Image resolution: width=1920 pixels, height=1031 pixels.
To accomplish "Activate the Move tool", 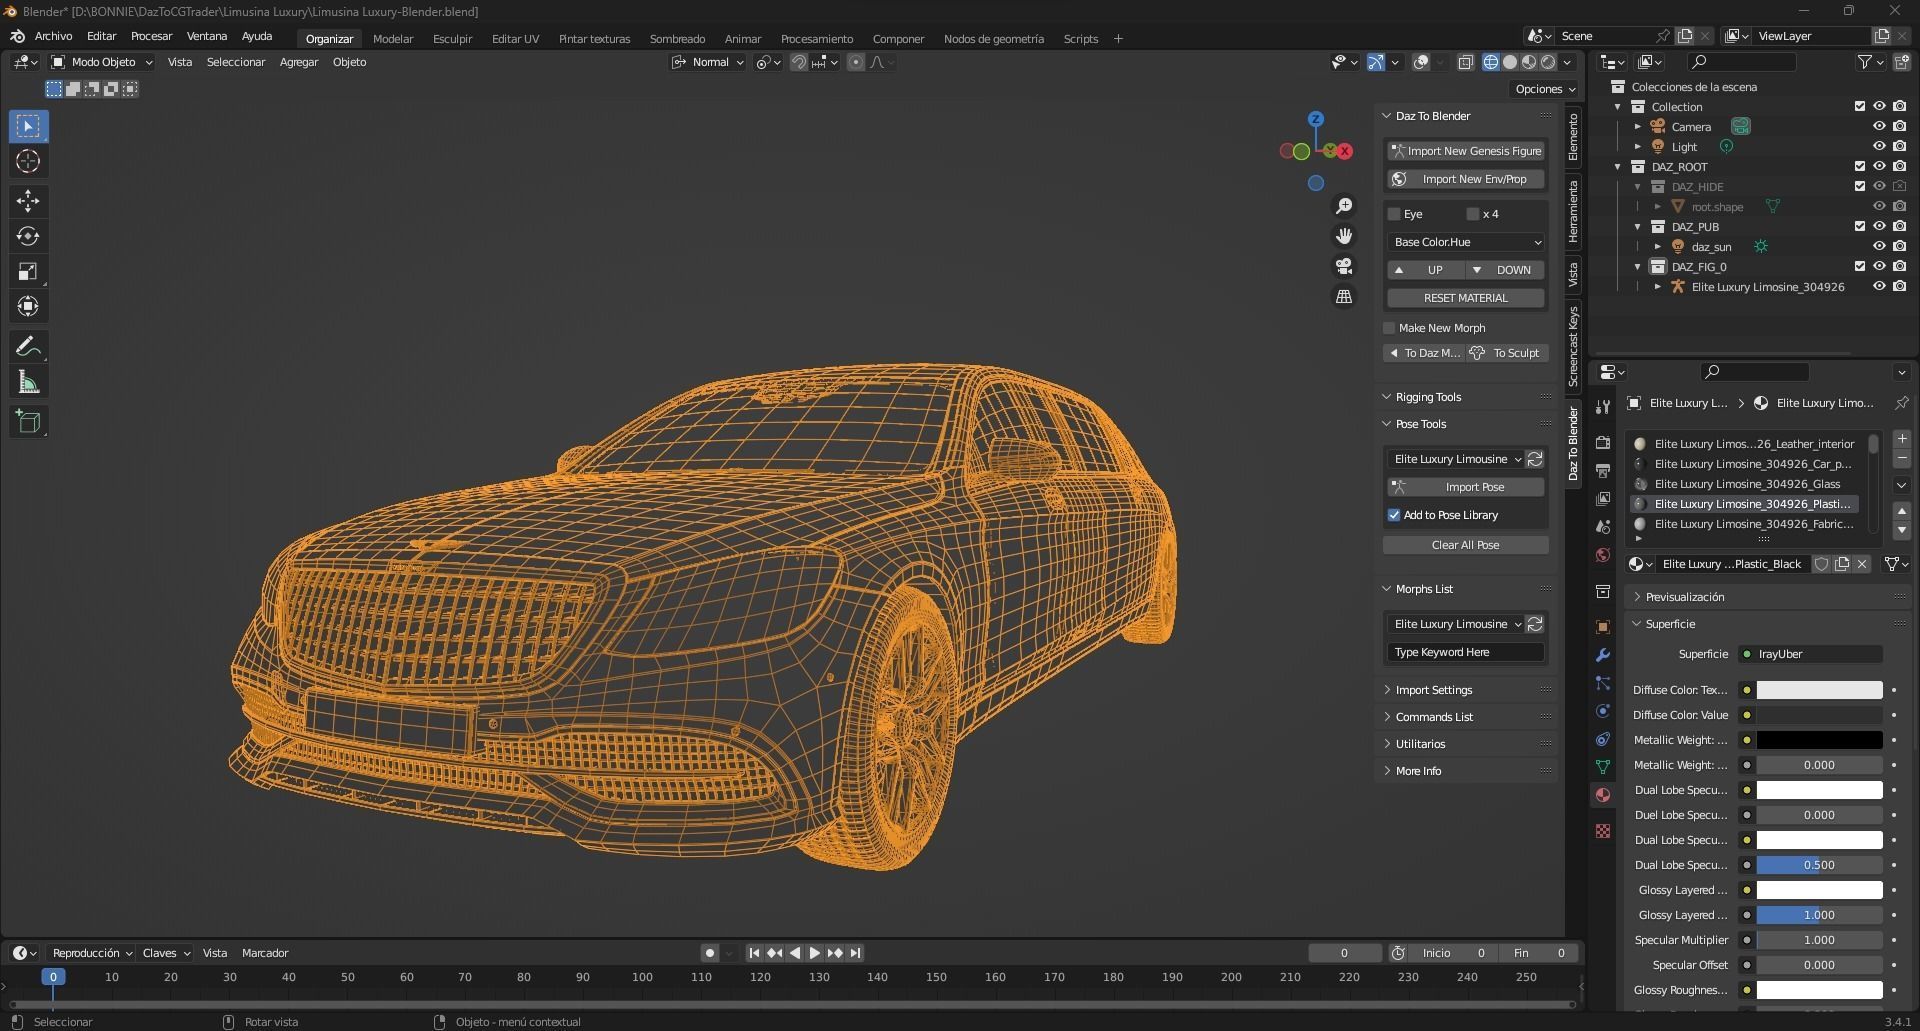I will pyautogui.click(x=28, y=201).
